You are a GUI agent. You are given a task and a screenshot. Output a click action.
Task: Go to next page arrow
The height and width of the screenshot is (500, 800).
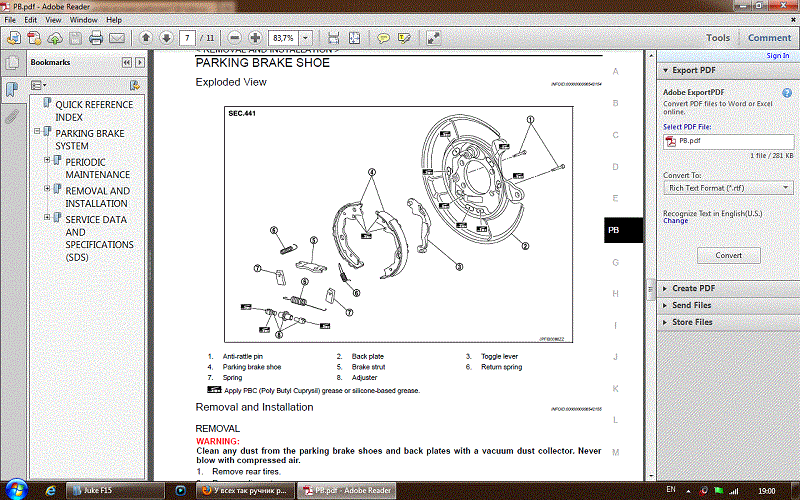coord(166,38)
